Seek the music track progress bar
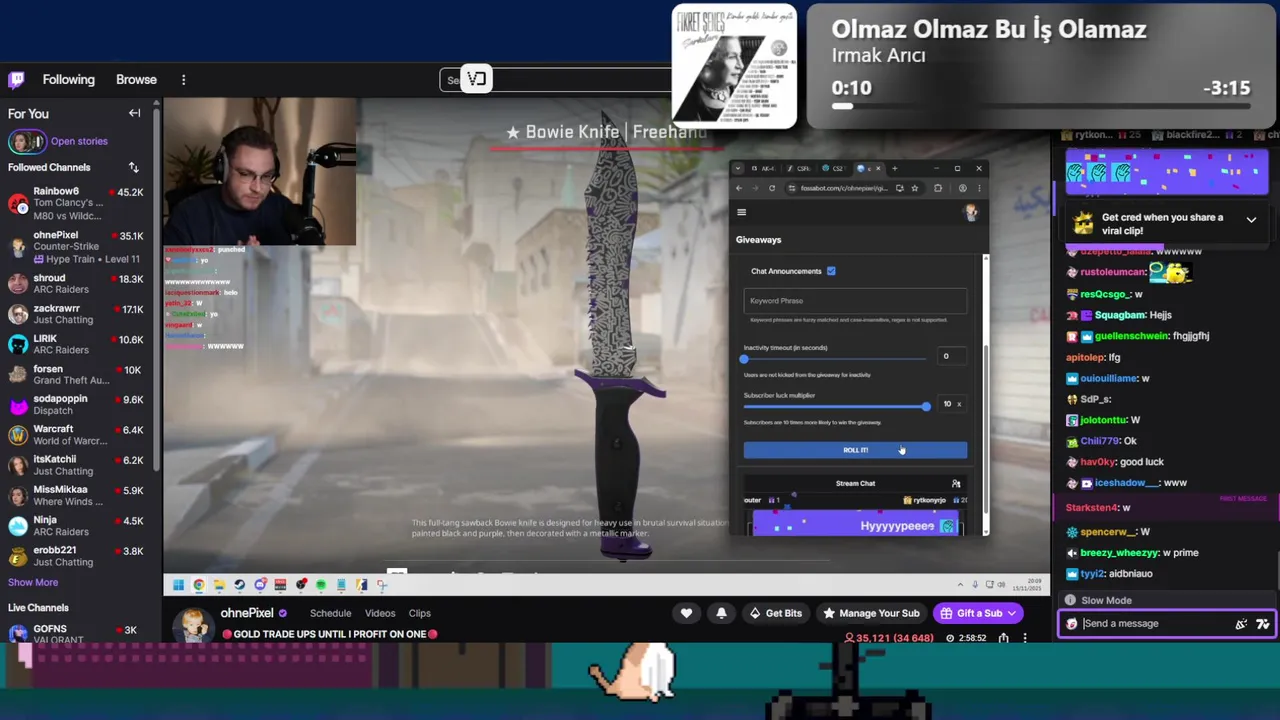The width and height of the screenshot is (1280, 720). tap(1040, 106)
